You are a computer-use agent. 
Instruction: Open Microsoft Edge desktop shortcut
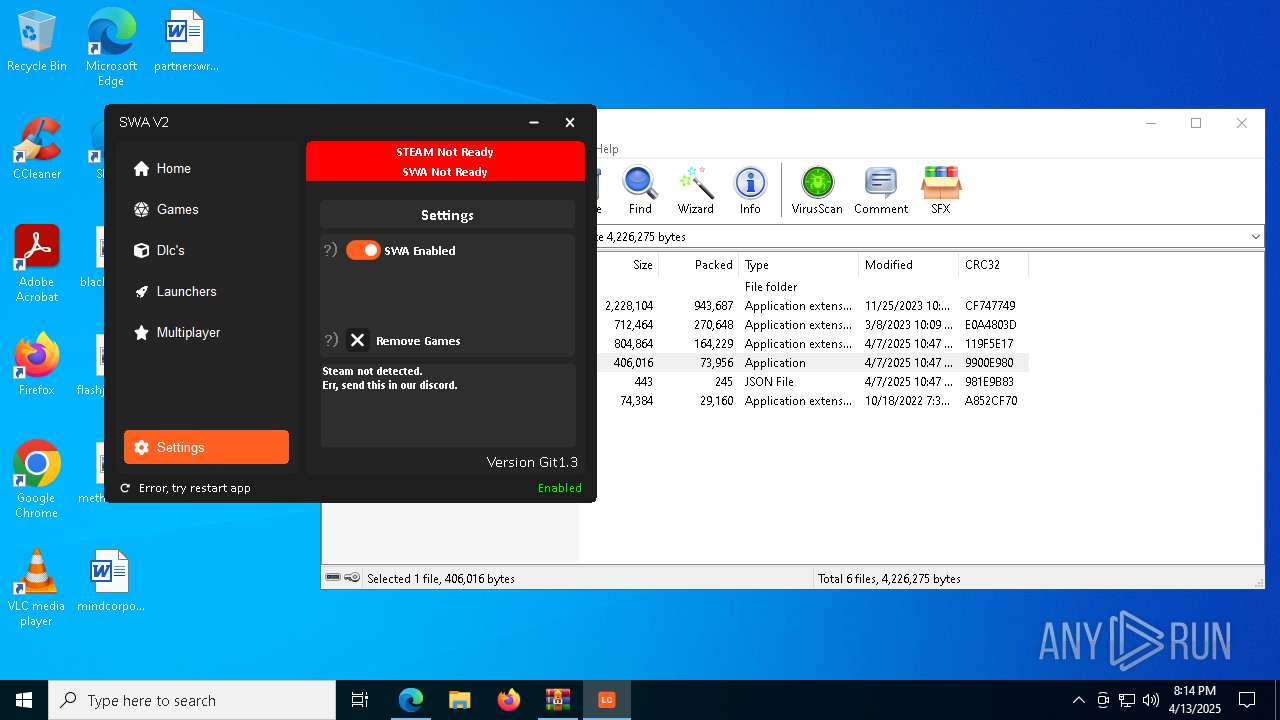(x=111, y=48)
